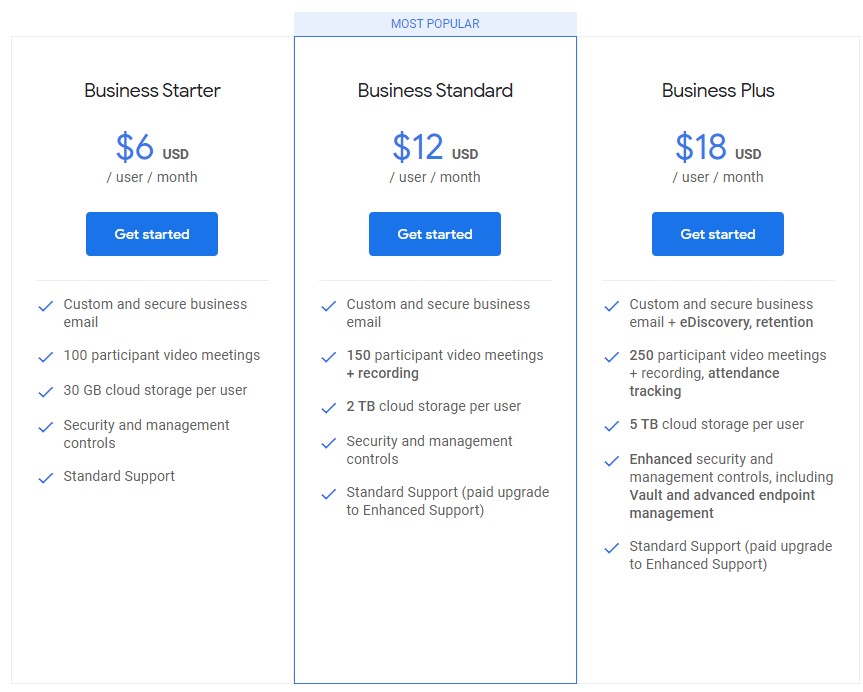This screenshot has width=863, height=692.
Task: Click the $6 USD price
Action: 152,147
